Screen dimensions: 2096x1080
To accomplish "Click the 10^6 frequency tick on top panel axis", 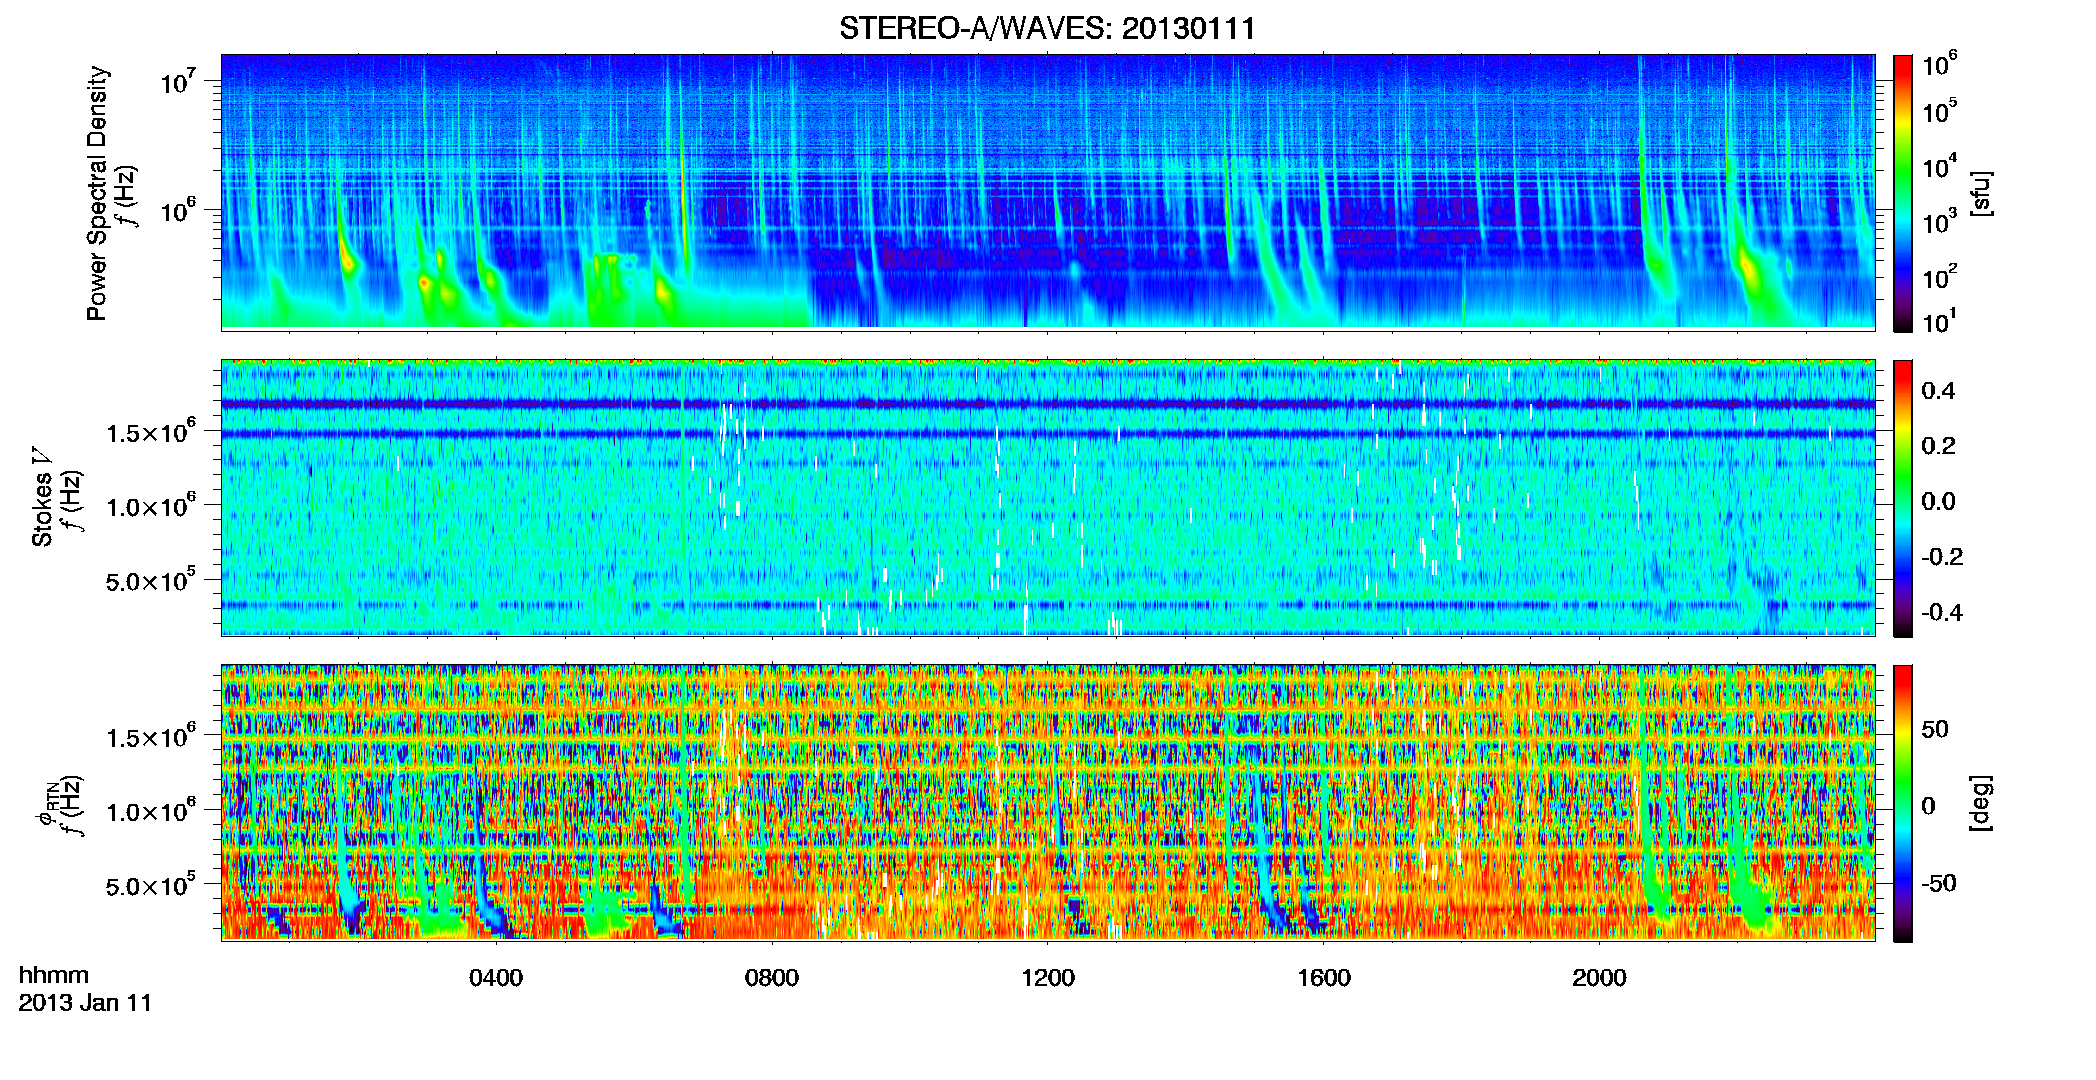I will (177, 210).
